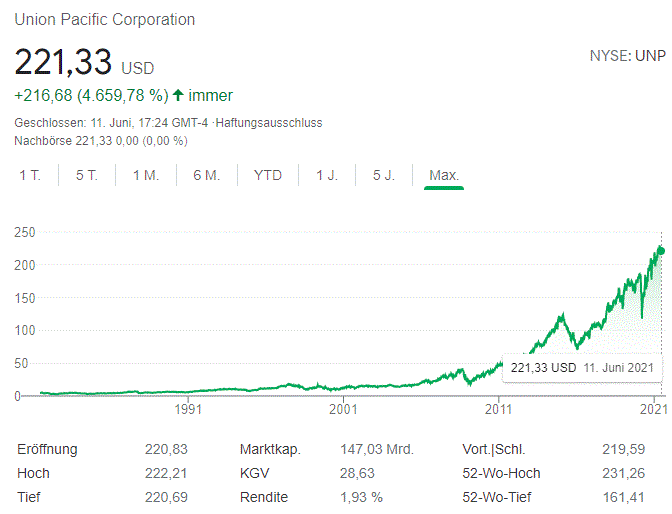Open the 6 M. chart range
672x514 pixels.
click(x=206, y=175)
